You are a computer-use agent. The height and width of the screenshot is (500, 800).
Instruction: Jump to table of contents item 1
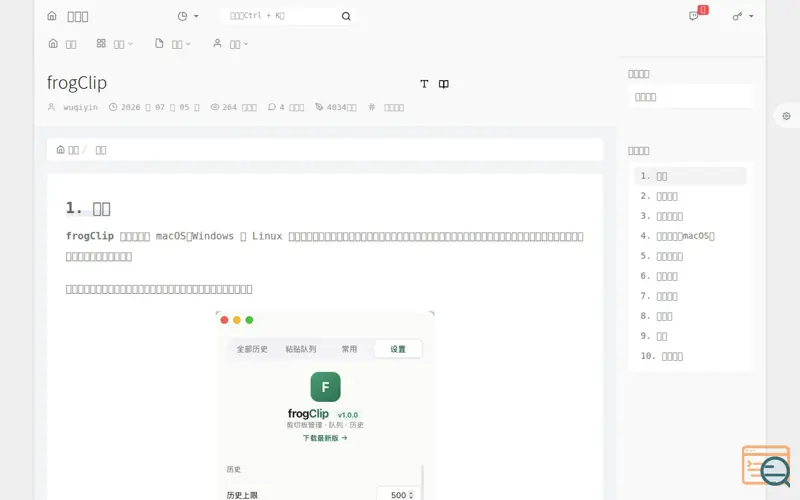(x=690, y=176)
